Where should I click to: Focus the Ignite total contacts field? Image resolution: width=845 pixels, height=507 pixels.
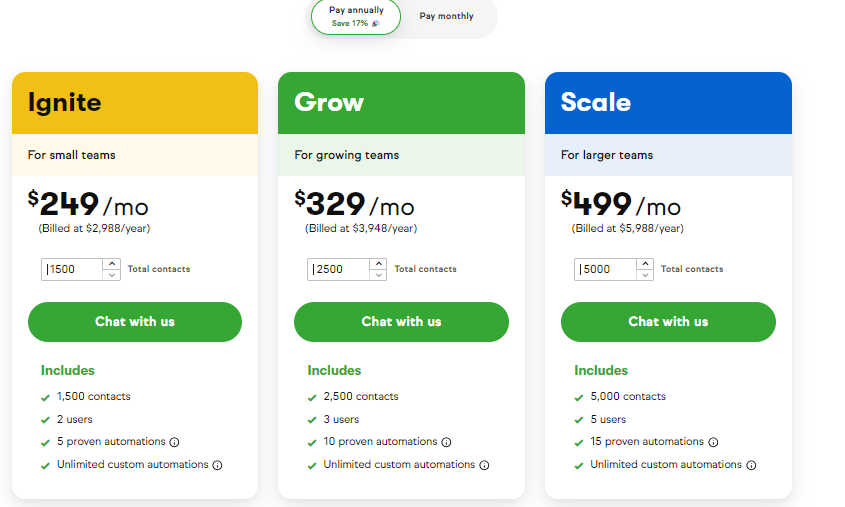[72, 269]
